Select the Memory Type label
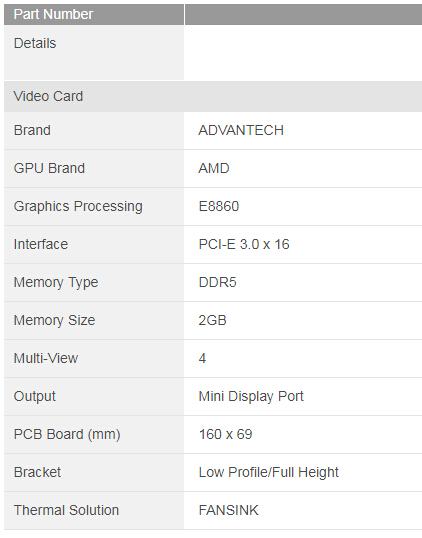Image resolution: width=422 pixels, height=538 pixels. (56, 283)
